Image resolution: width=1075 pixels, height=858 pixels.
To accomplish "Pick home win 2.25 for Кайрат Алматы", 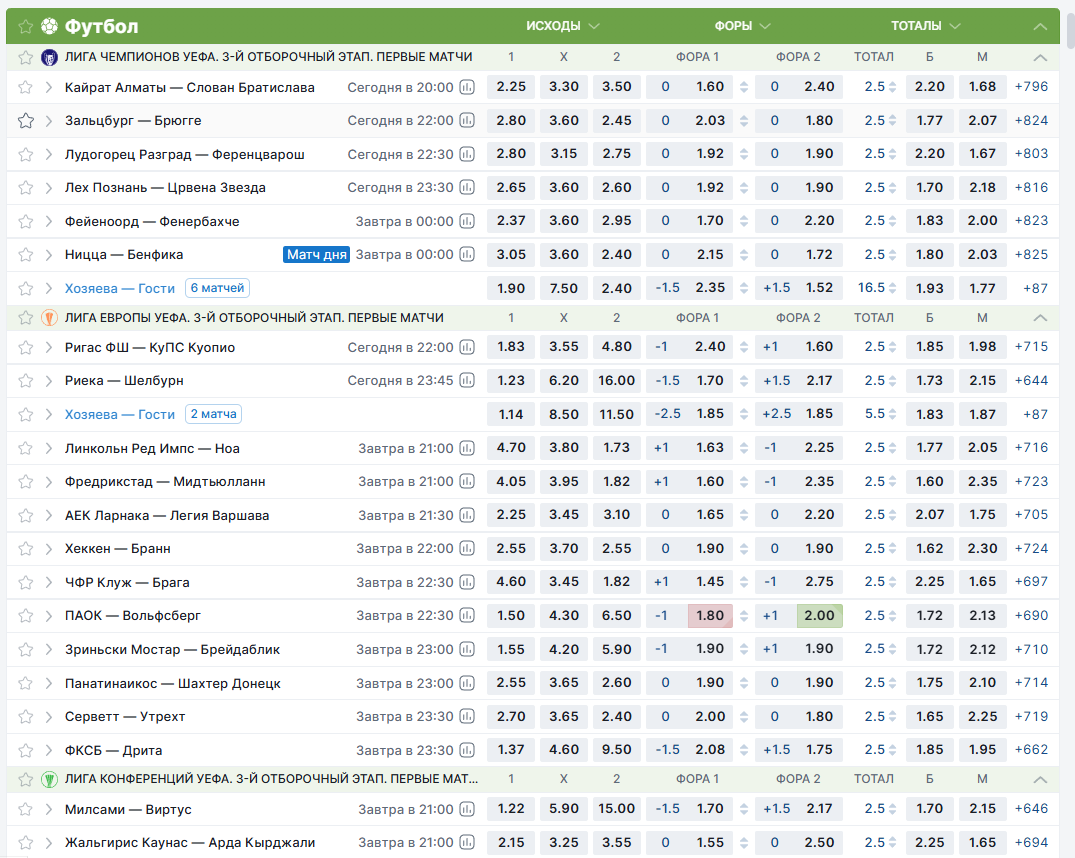I will coord(511,87).
